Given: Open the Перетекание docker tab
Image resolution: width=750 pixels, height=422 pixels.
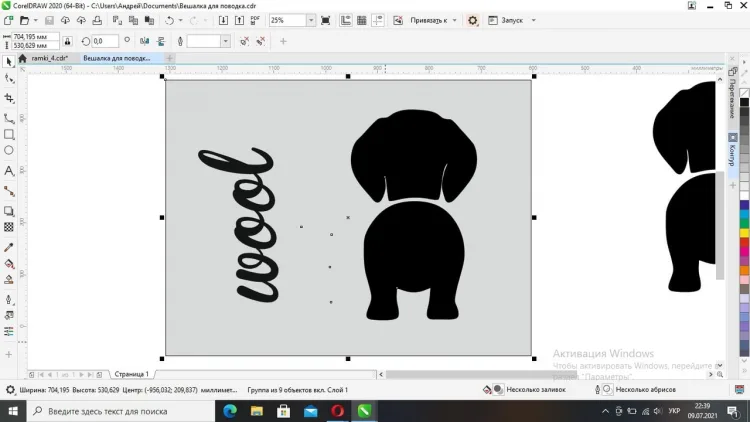Looking at the screenshot, I should click(x=732, y=93).
